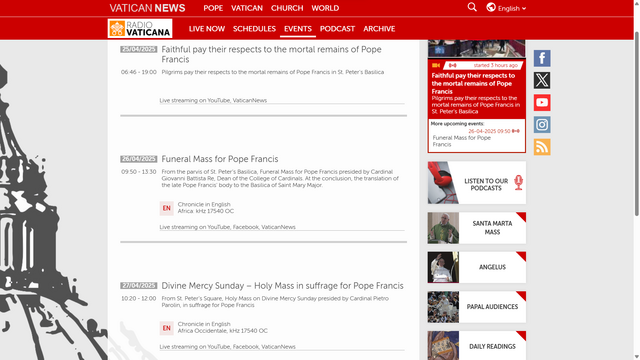Image resolution: width=640 pixels, height=360 pixels.
Task: Click the video camera icon in live panel
Action: point(436,65)
